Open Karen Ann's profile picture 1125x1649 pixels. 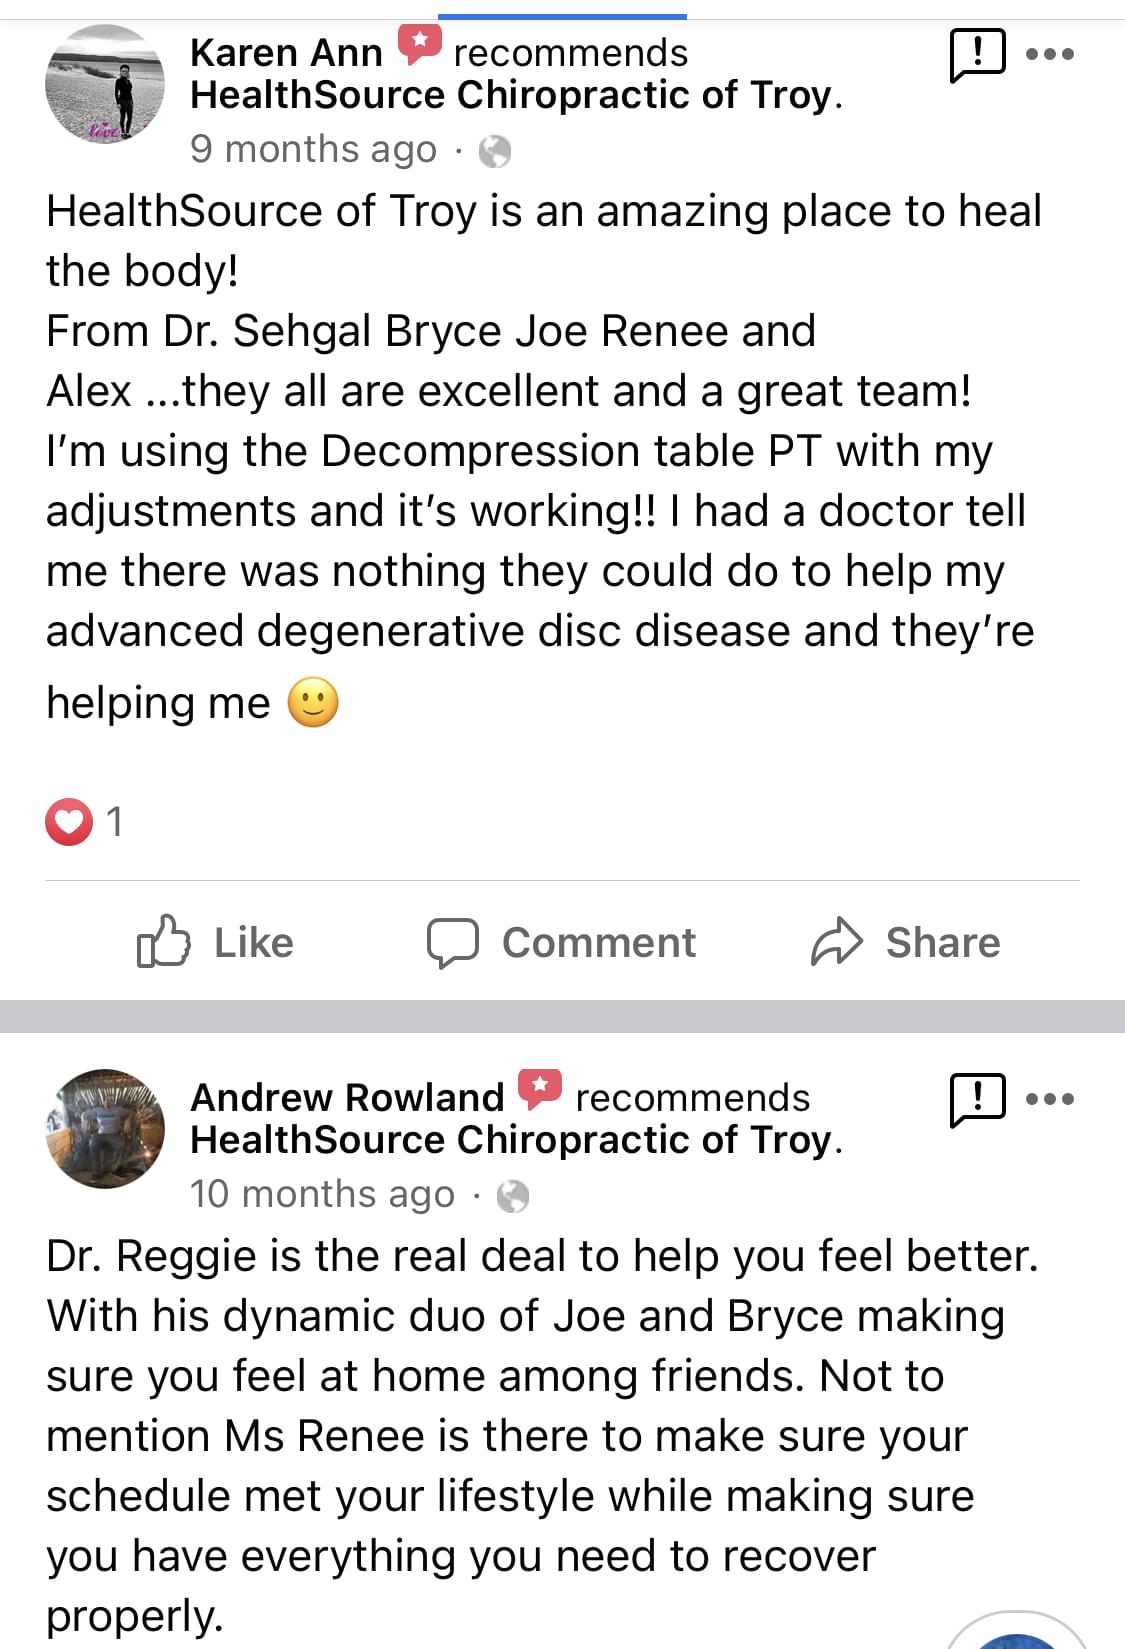(104, 84)
